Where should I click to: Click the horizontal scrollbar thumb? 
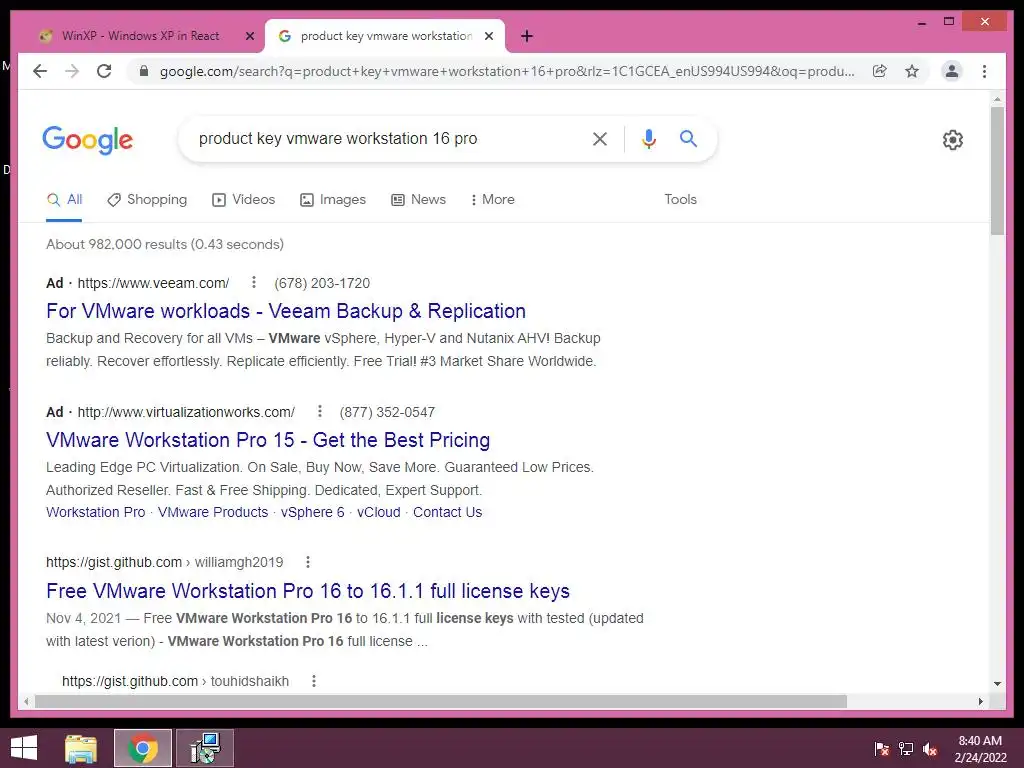441,701
